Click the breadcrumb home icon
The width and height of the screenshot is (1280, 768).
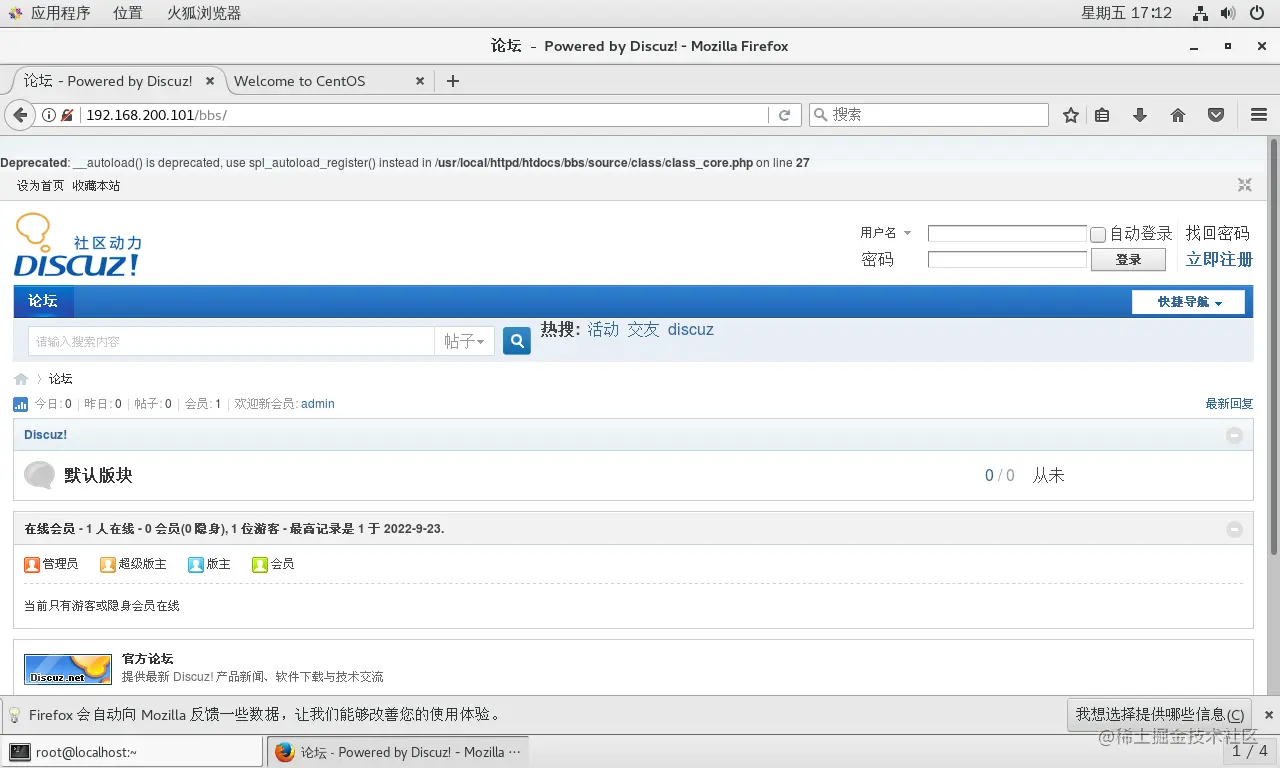click(x=21, y=379)
